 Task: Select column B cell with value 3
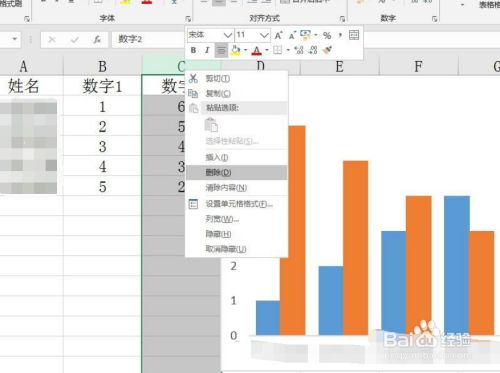click(x=102, y=146)
